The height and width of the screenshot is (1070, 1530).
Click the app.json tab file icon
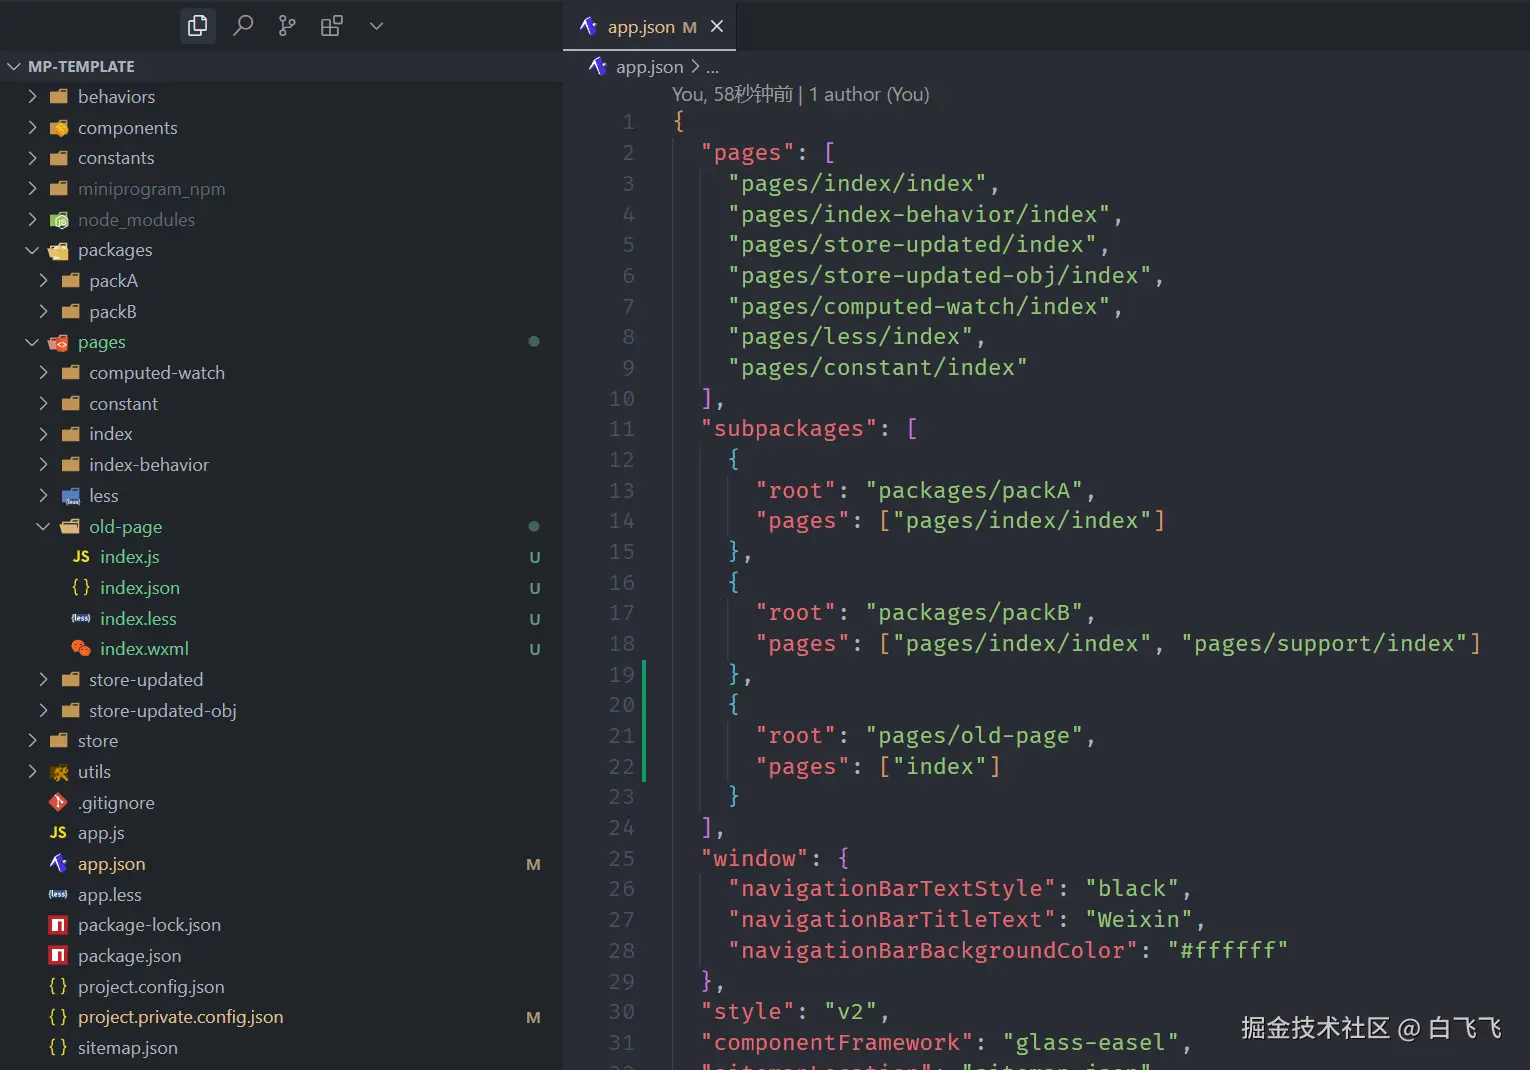pos(589,27)
